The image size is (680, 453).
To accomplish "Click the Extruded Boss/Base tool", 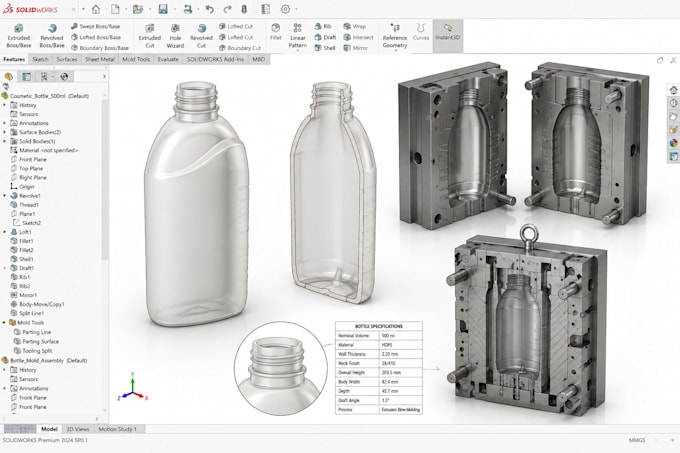I will pos(19,36).
